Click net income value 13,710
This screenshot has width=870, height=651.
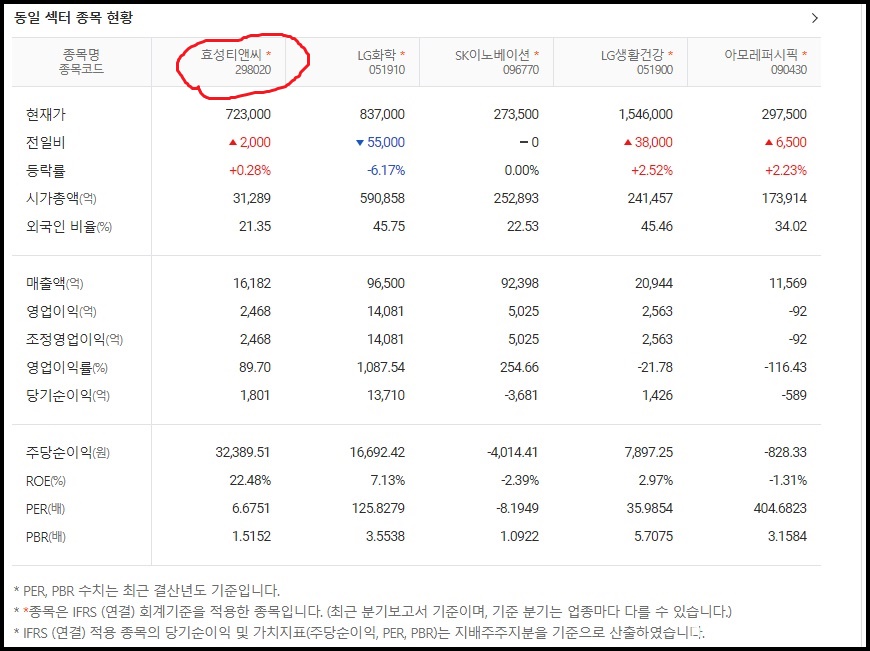[x=386, y=395]
